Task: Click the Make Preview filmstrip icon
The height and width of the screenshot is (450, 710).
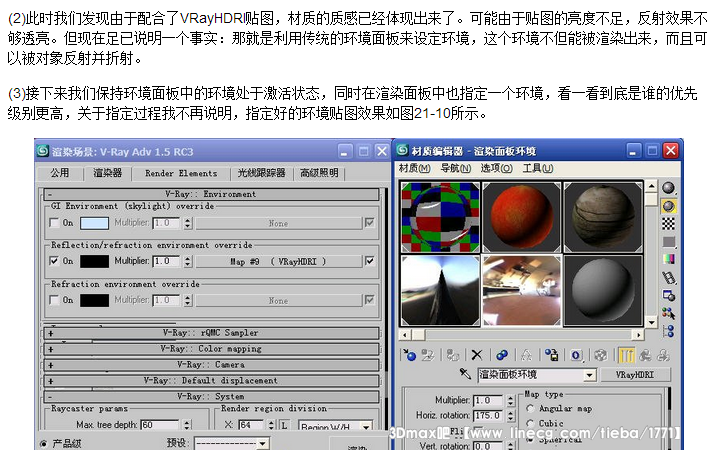Action: [x=668, y=278]
